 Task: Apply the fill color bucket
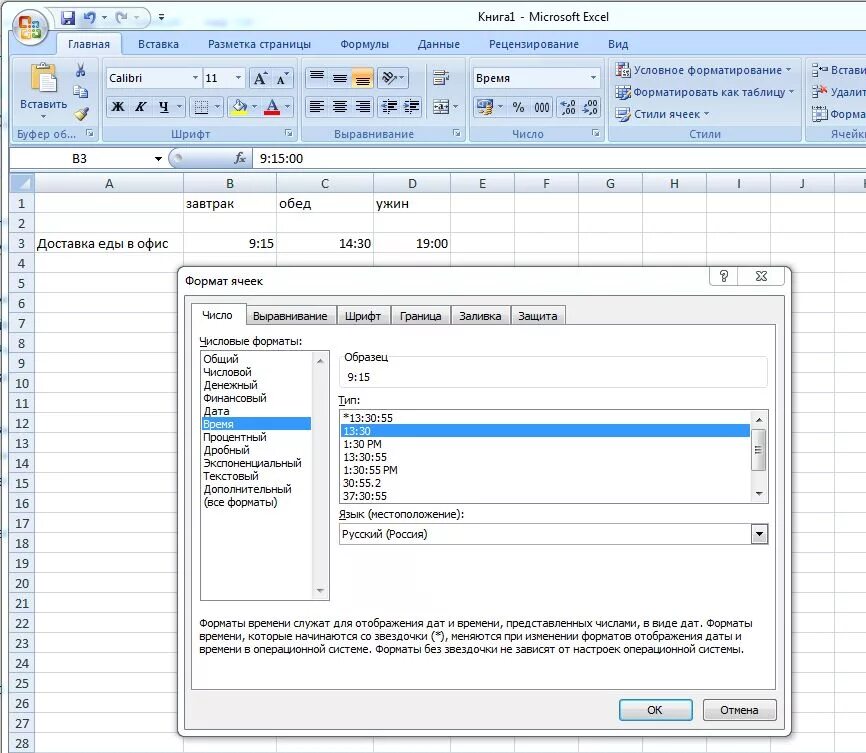tap(240, 107)
